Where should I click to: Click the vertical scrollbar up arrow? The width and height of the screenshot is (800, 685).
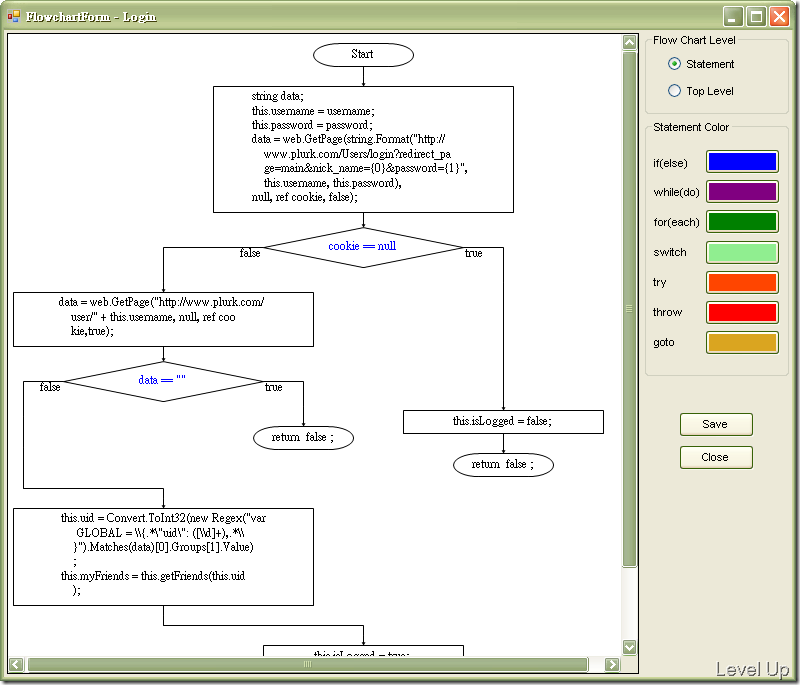629,42
